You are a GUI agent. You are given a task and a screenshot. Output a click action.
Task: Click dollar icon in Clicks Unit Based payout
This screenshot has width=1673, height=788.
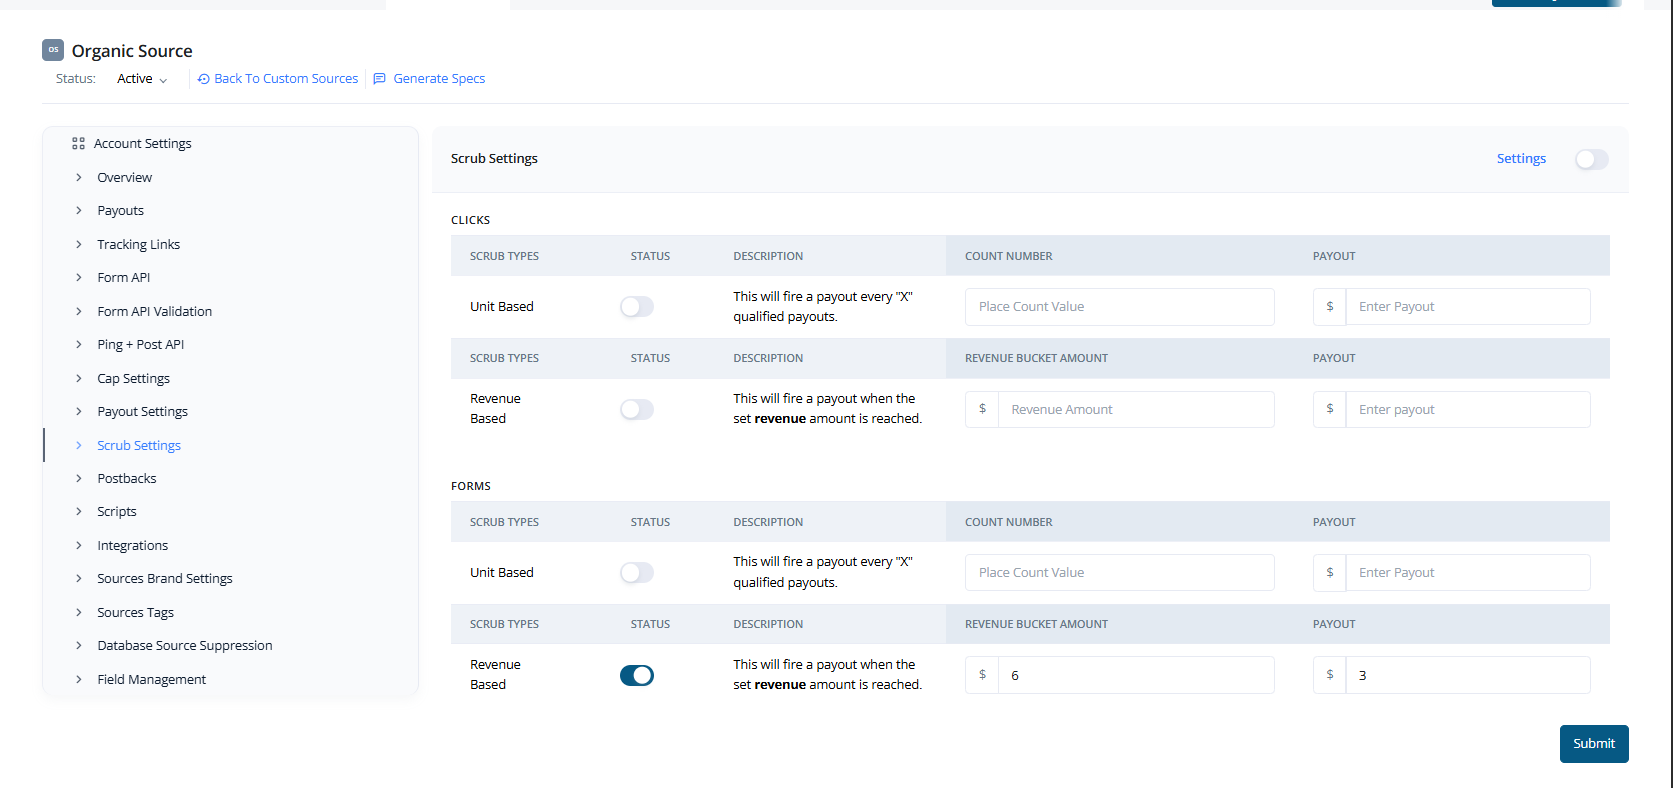pos(1330,307)
